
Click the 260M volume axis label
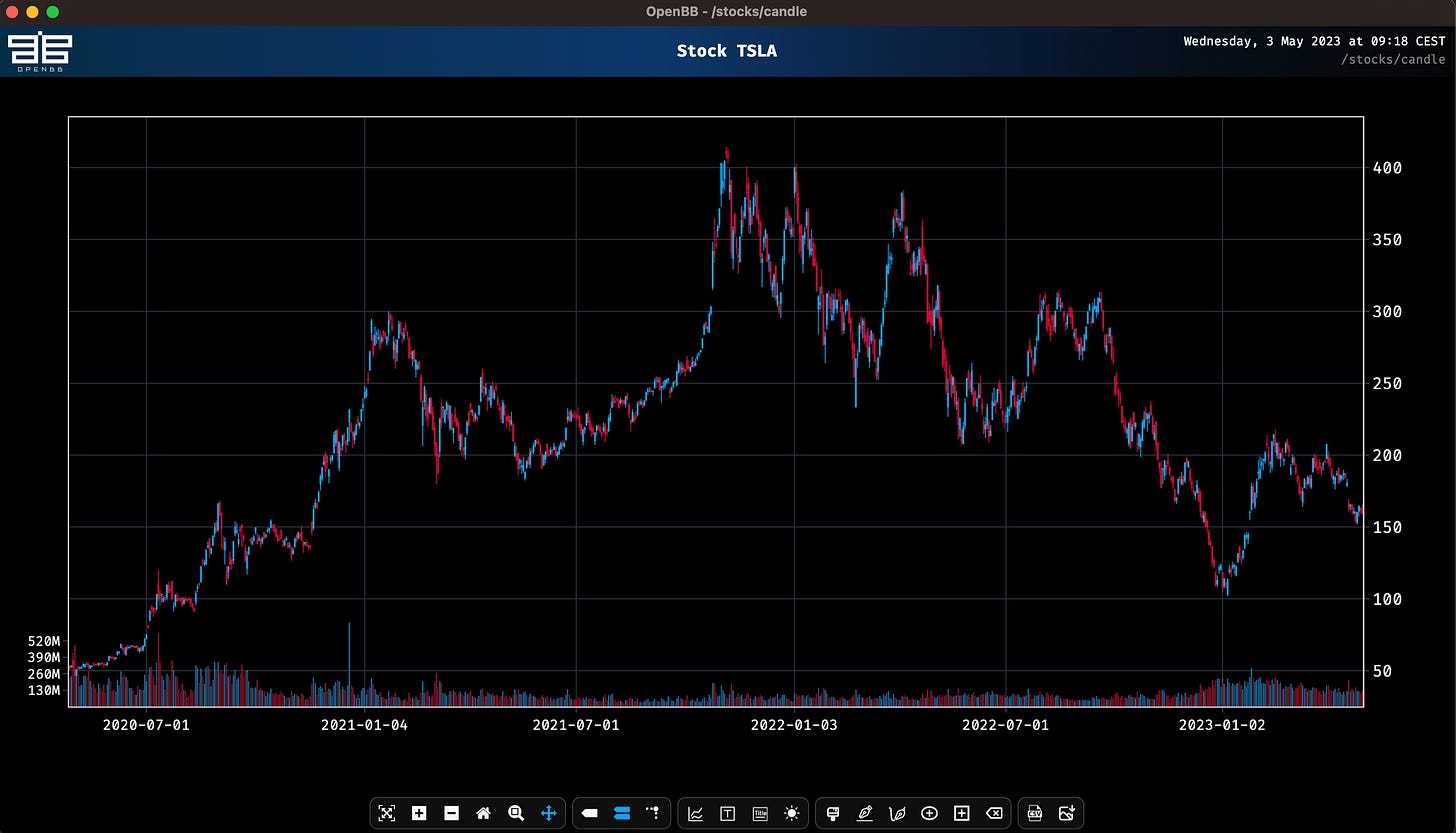tap(44, 674)
